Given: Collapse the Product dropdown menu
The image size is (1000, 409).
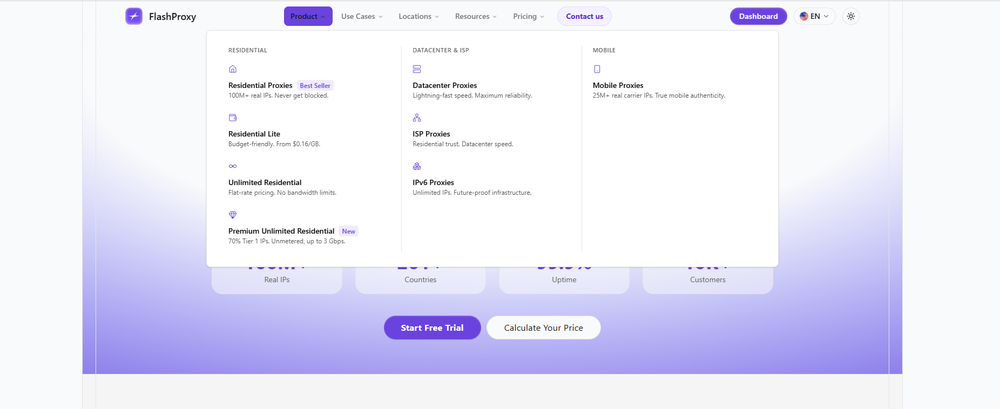Looking at the screenshot, I should pyautogui.click(x=308, y=17).
